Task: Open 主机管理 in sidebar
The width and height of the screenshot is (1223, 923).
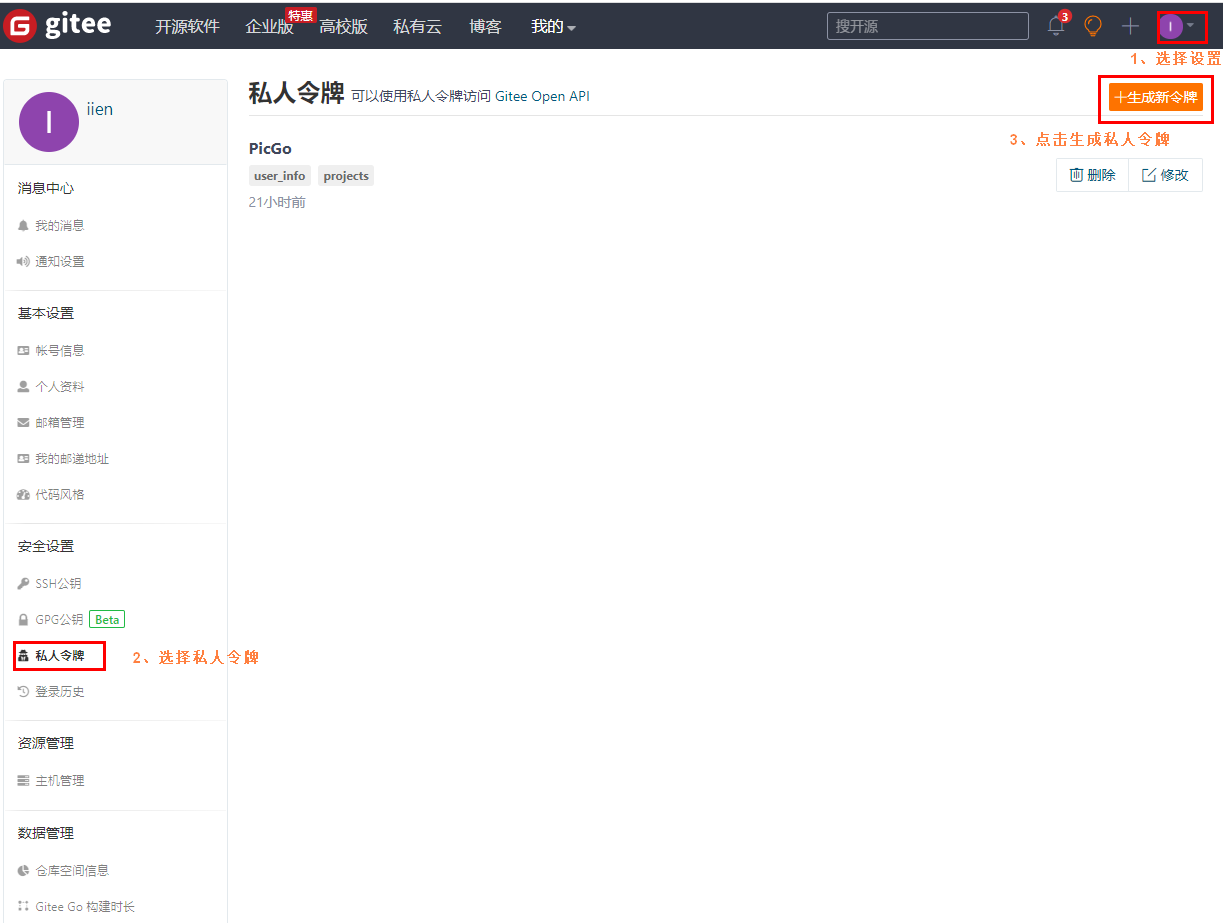Action: click(x=60, y=781)
